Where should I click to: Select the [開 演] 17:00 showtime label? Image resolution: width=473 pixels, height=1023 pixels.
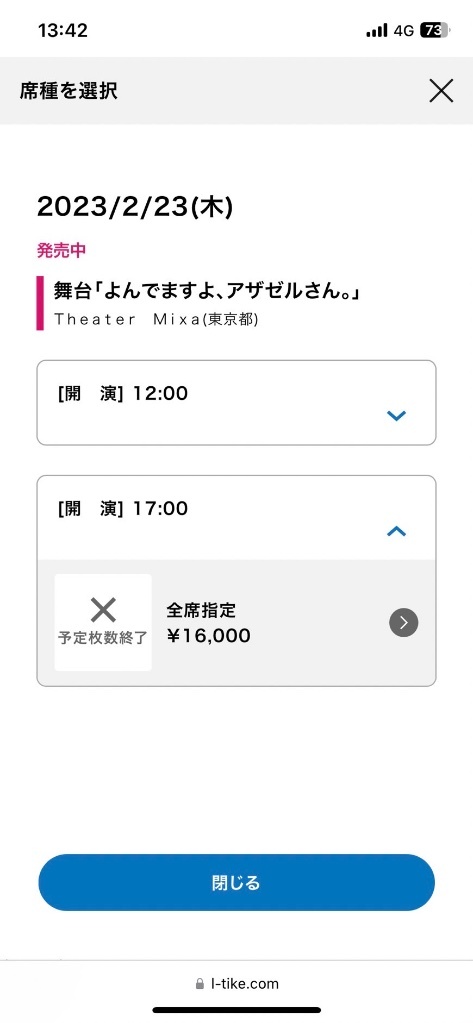coord(123,508)
